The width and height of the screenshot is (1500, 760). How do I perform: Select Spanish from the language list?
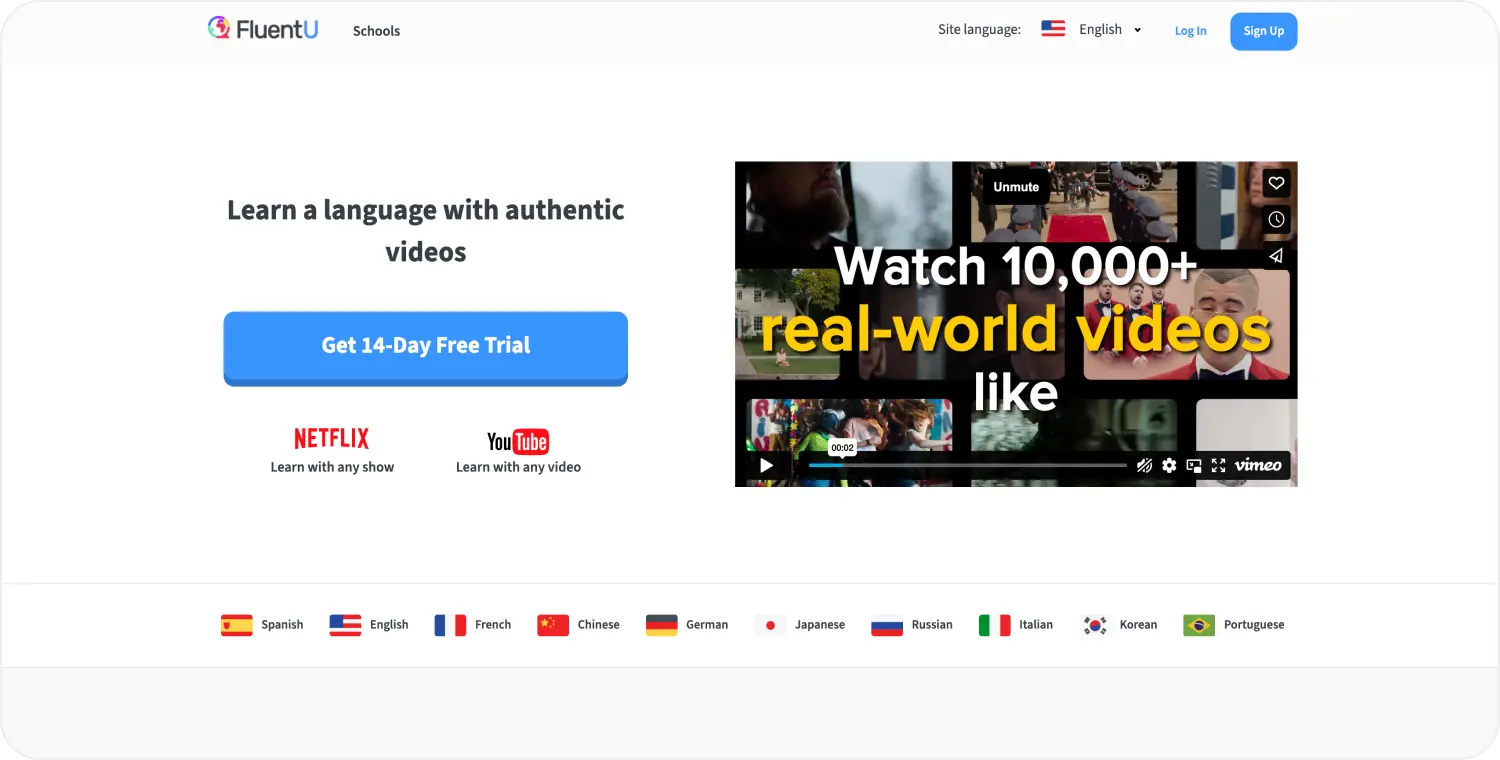coord(262,625)
